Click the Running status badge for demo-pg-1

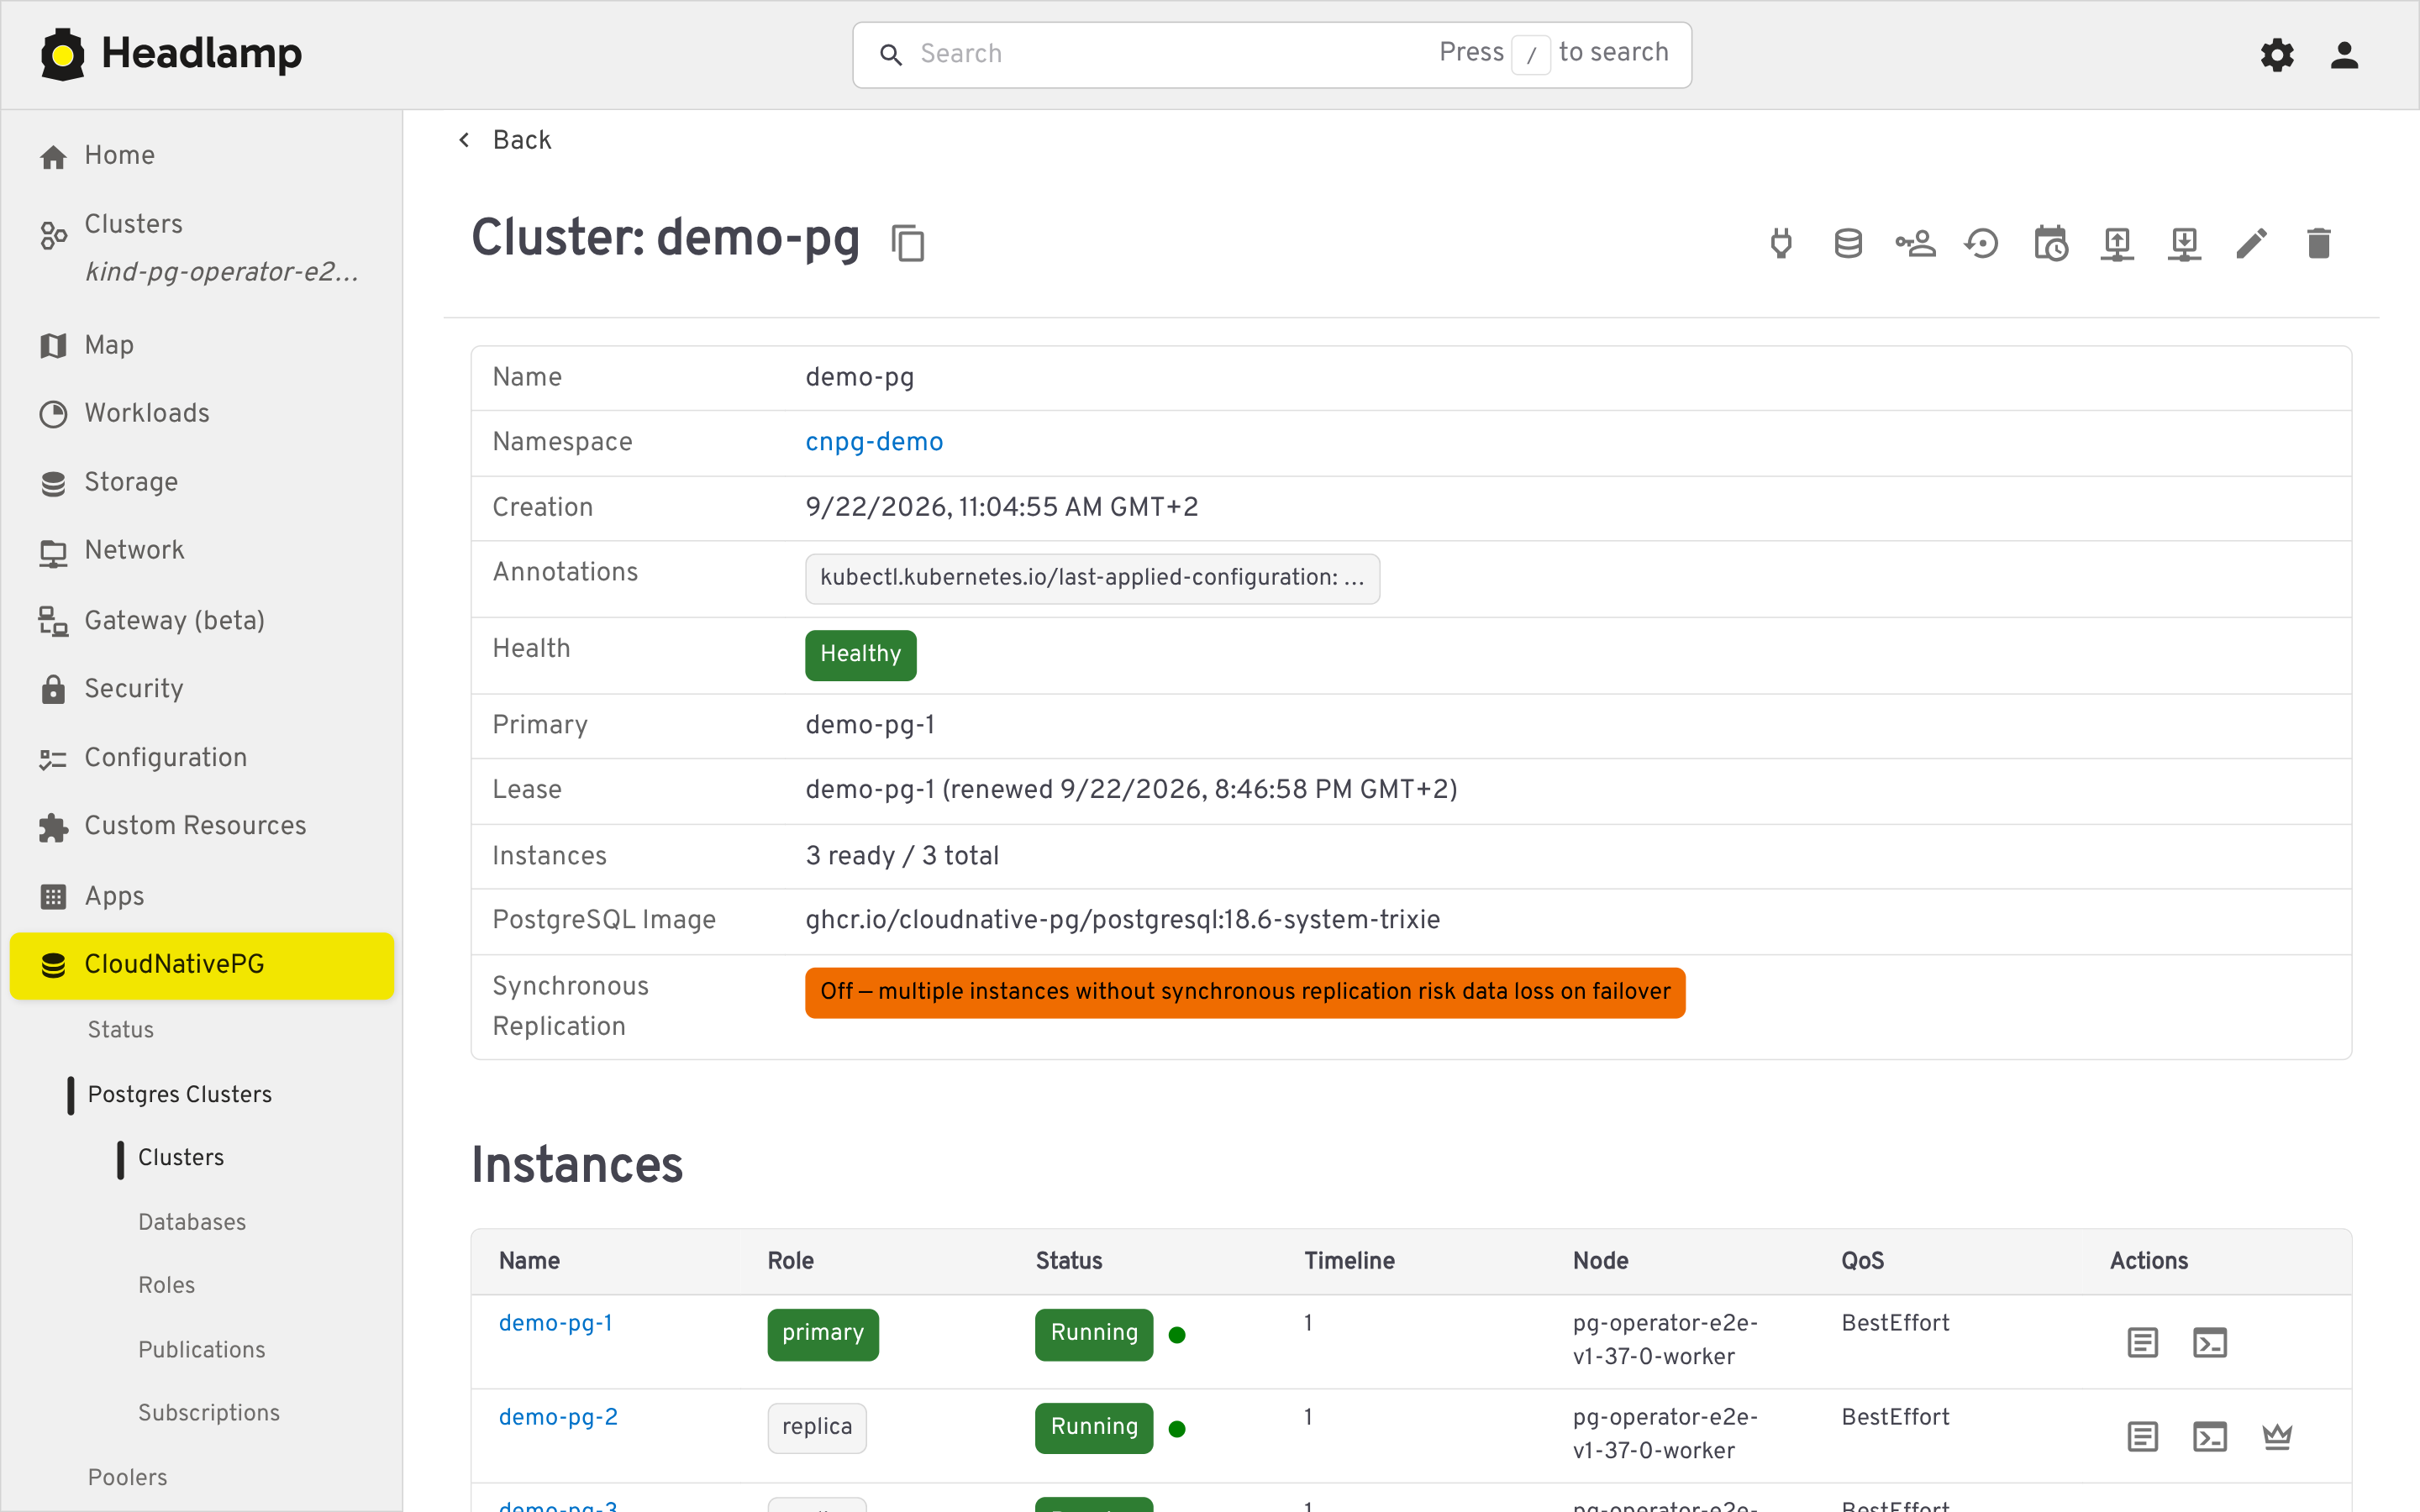pyautogui.click(x=1094, y=1334)
